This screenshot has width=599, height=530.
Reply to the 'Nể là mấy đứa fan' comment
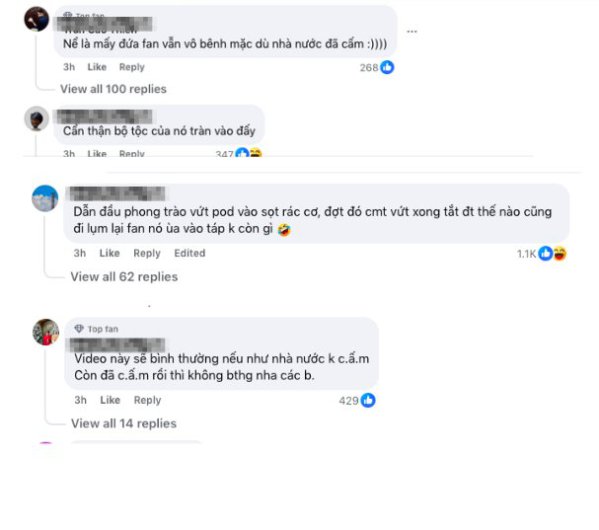point(132,67)
